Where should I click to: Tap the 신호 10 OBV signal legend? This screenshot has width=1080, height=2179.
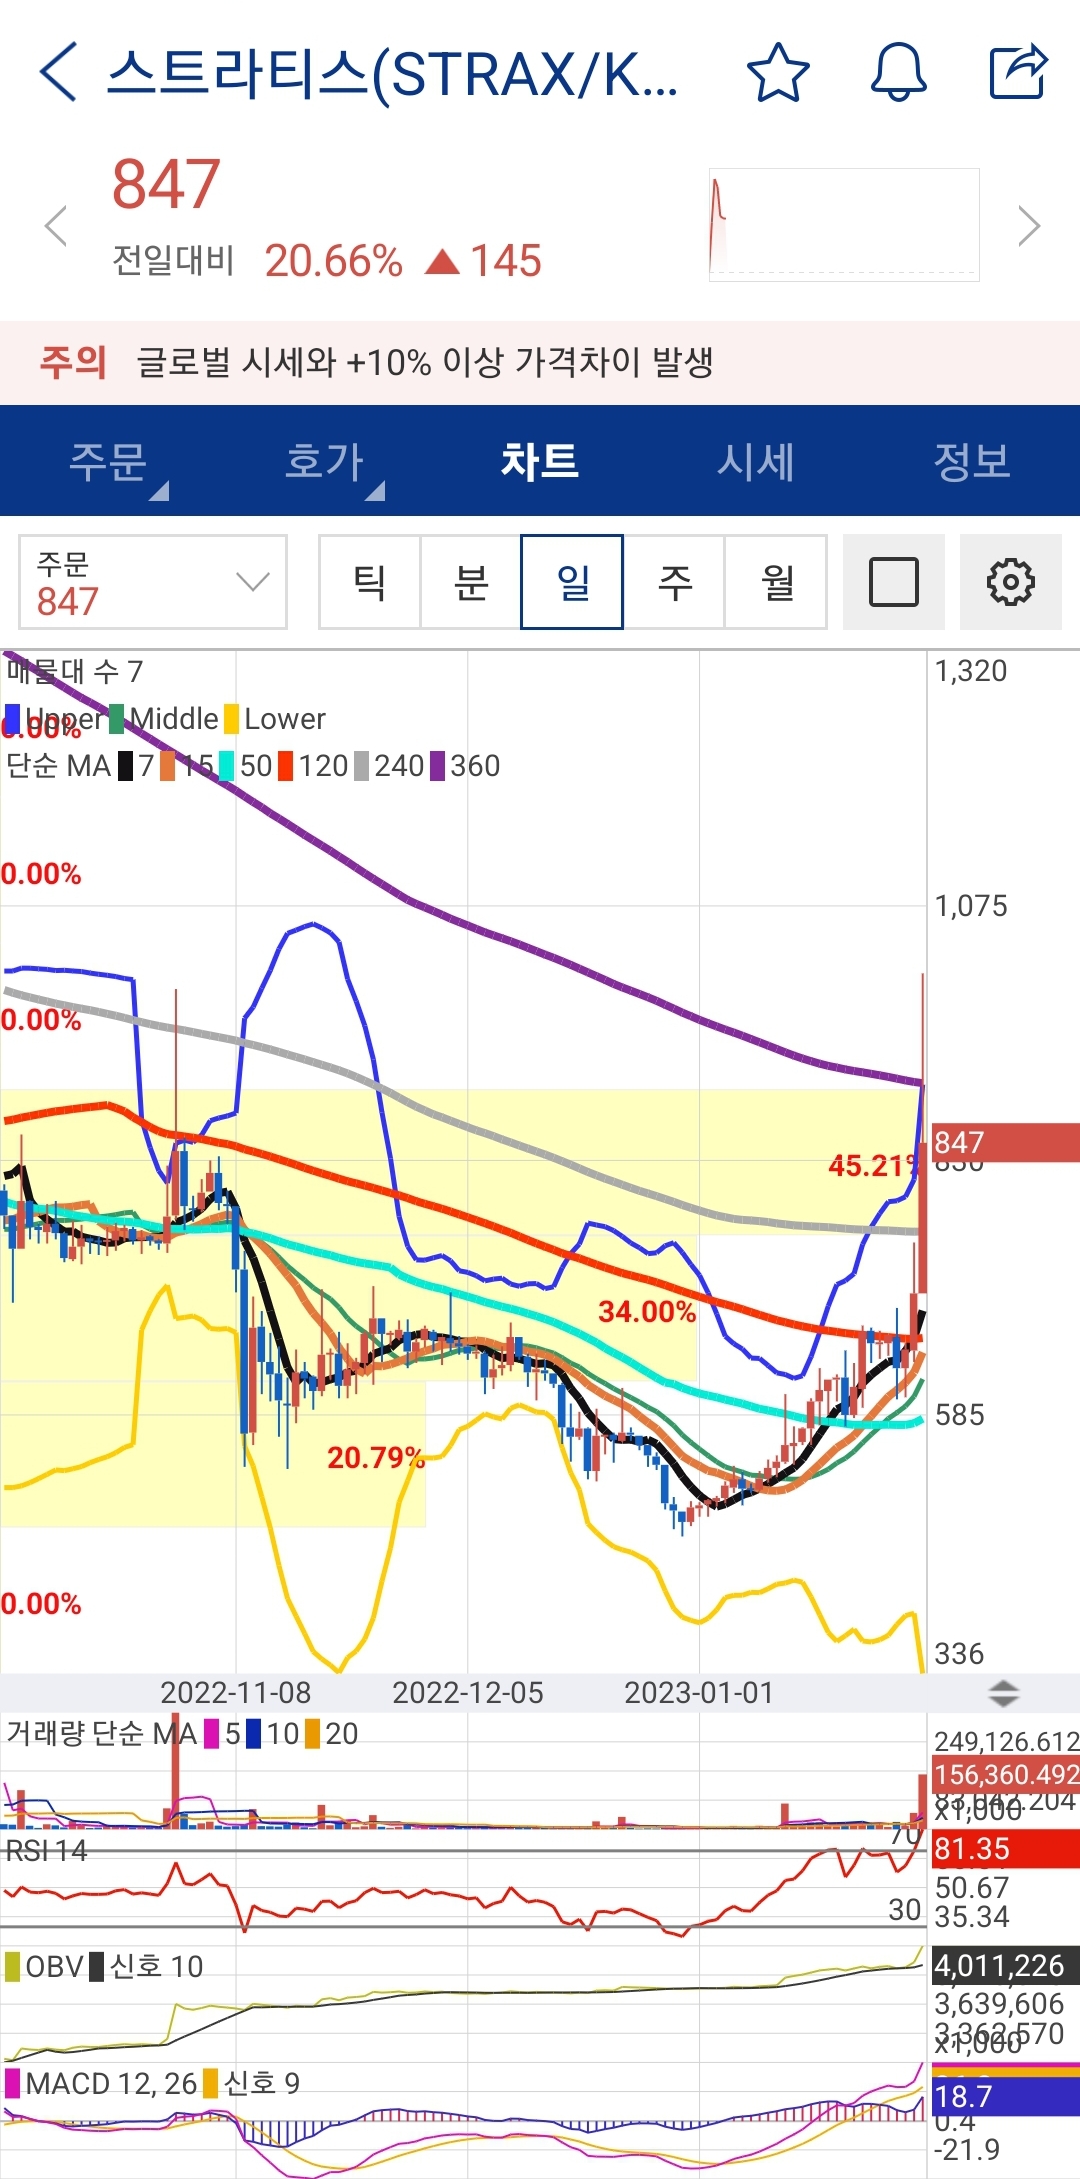click(x=146, y=1967)
